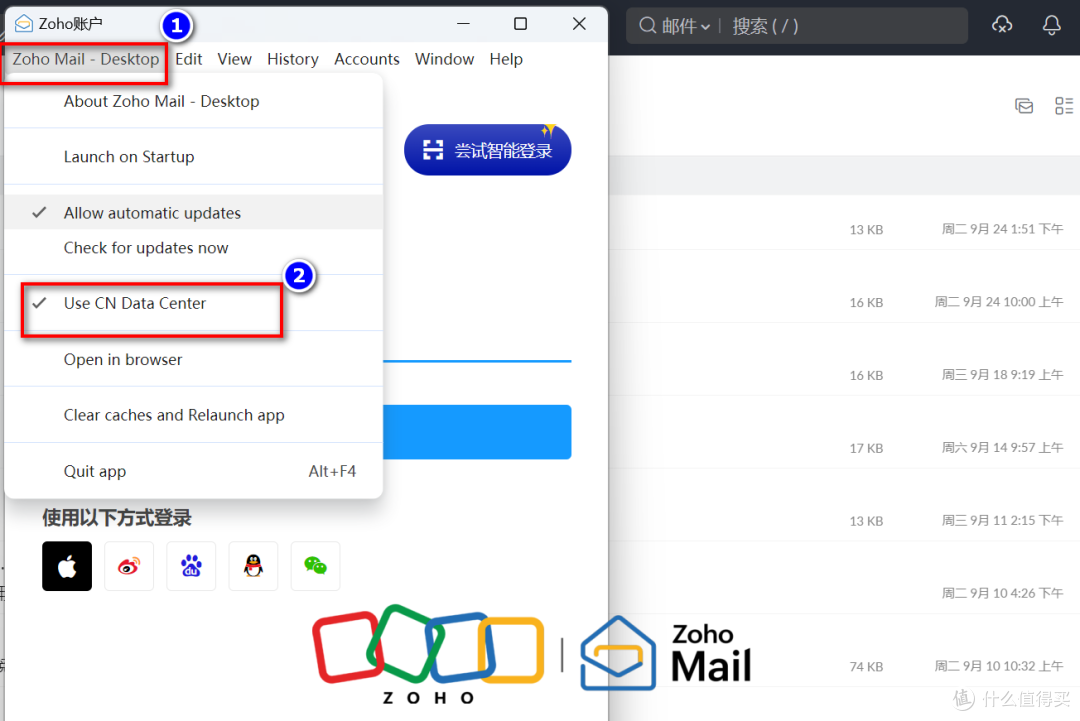Open the Zoho Mail - Desktop menu
This screenshot has height=721, width=1080.
point(85,59)
